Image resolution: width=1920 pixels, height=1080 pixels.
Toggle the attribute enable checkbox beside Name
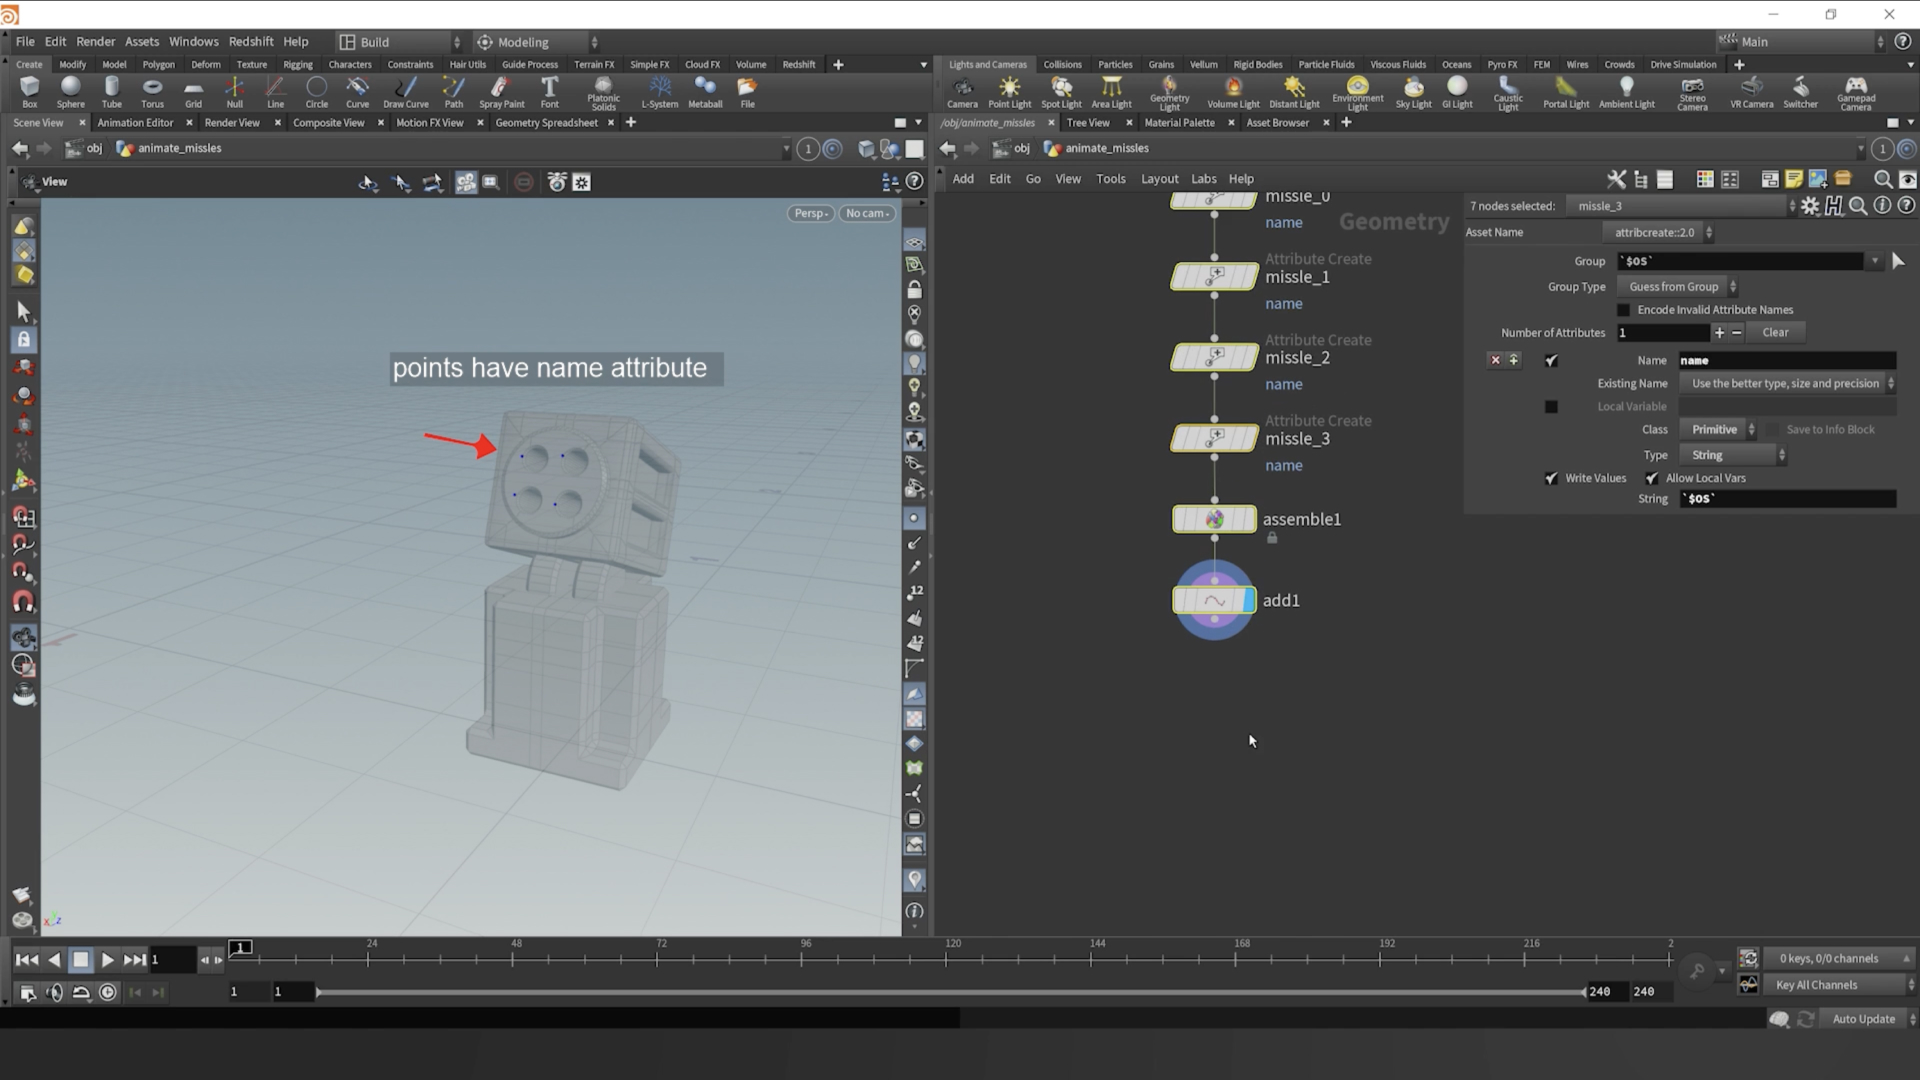point(1551,360)
